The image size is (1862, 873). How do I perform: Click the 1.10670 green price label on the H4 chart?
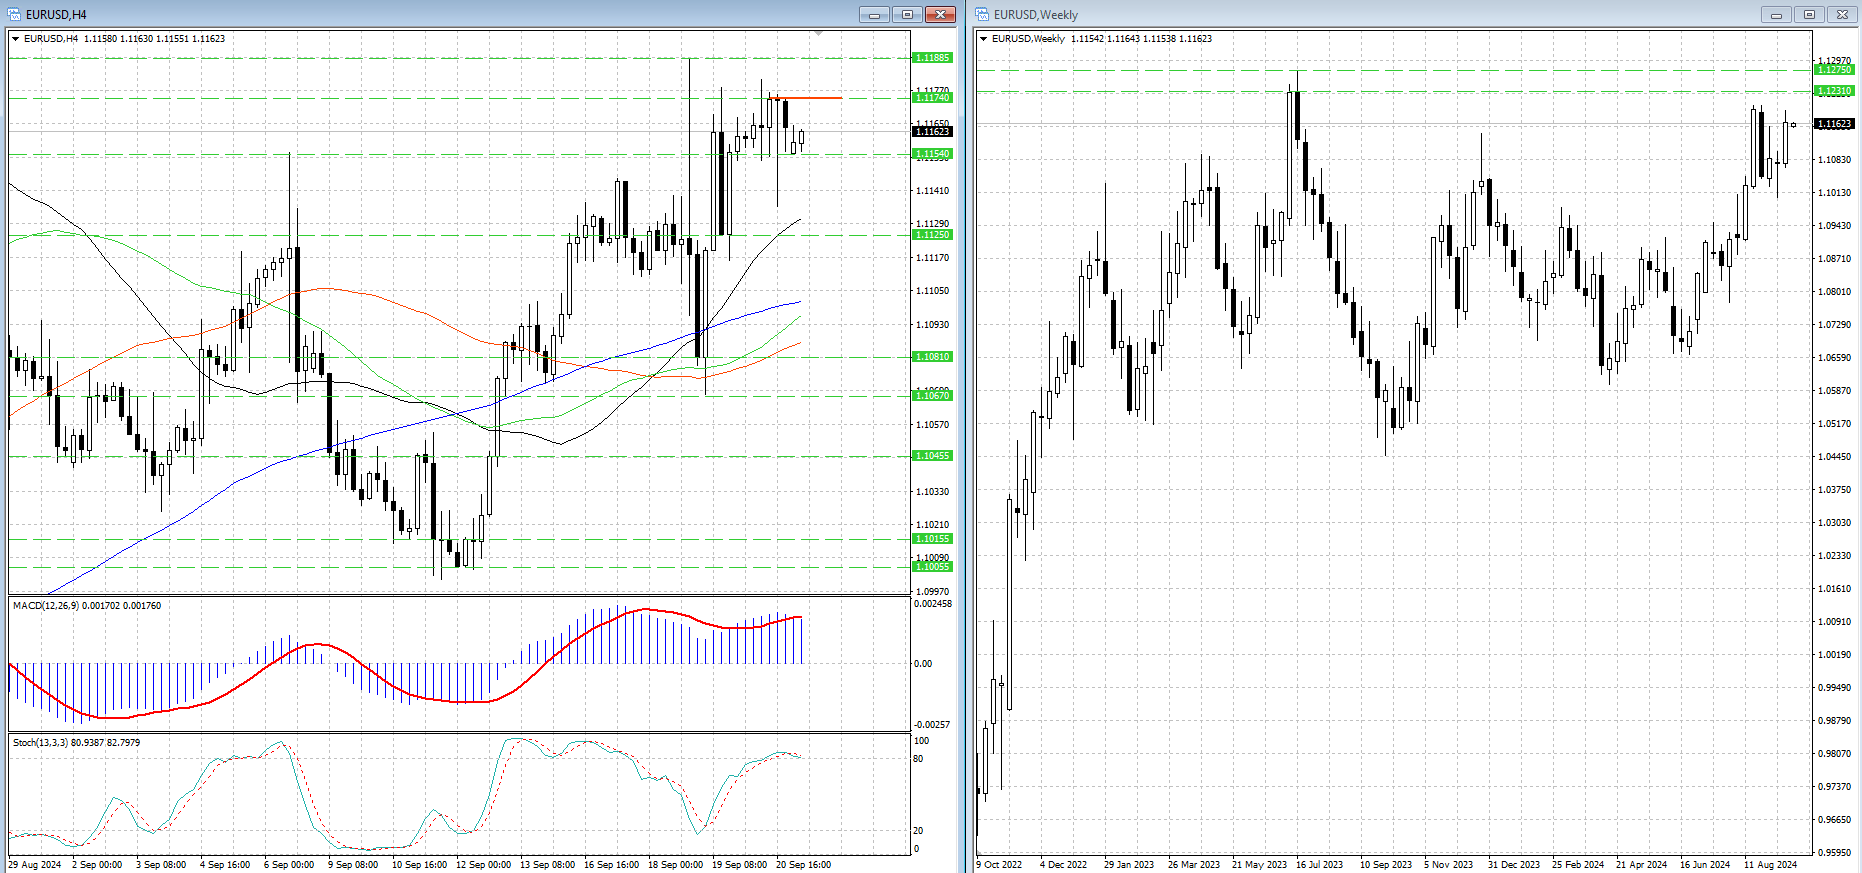[x=933, y=396]
